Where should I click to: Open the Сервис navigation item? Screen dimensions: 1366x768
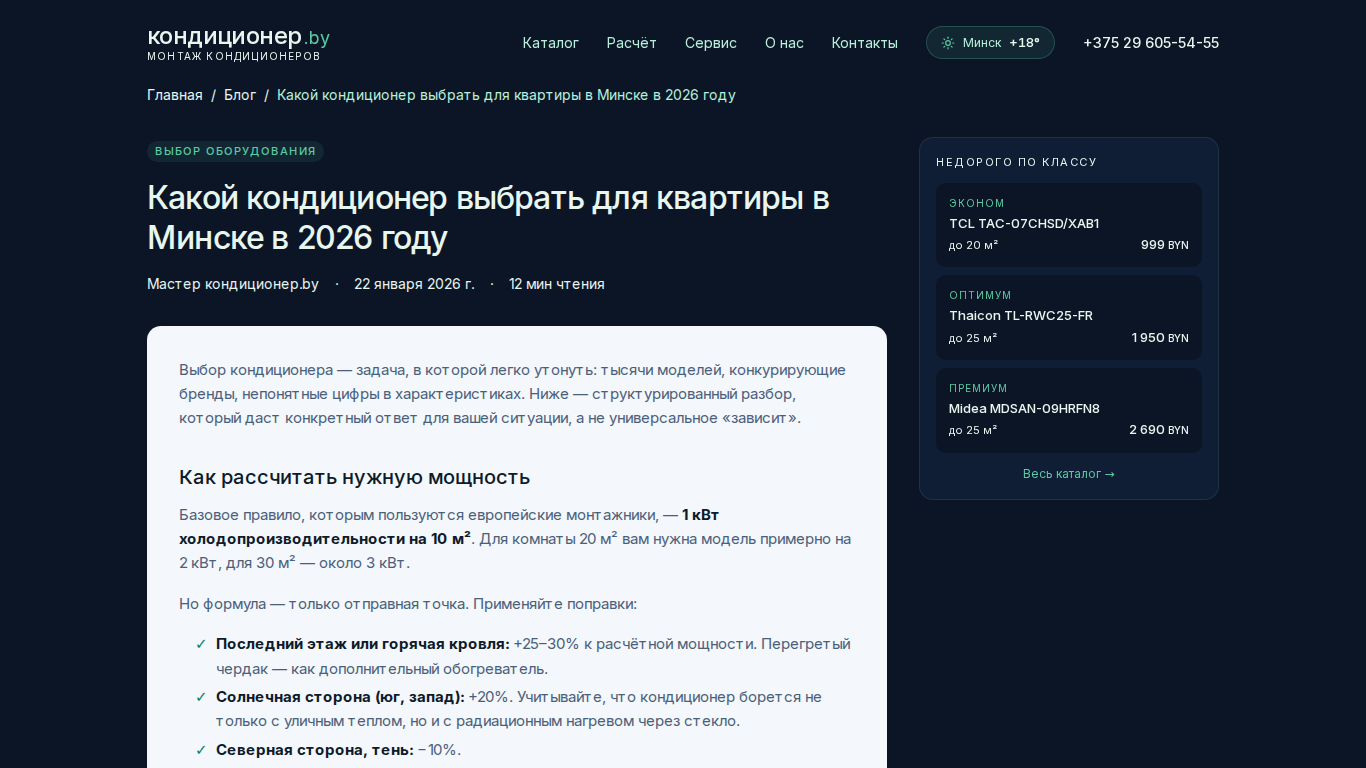click(x=711, y=43)
